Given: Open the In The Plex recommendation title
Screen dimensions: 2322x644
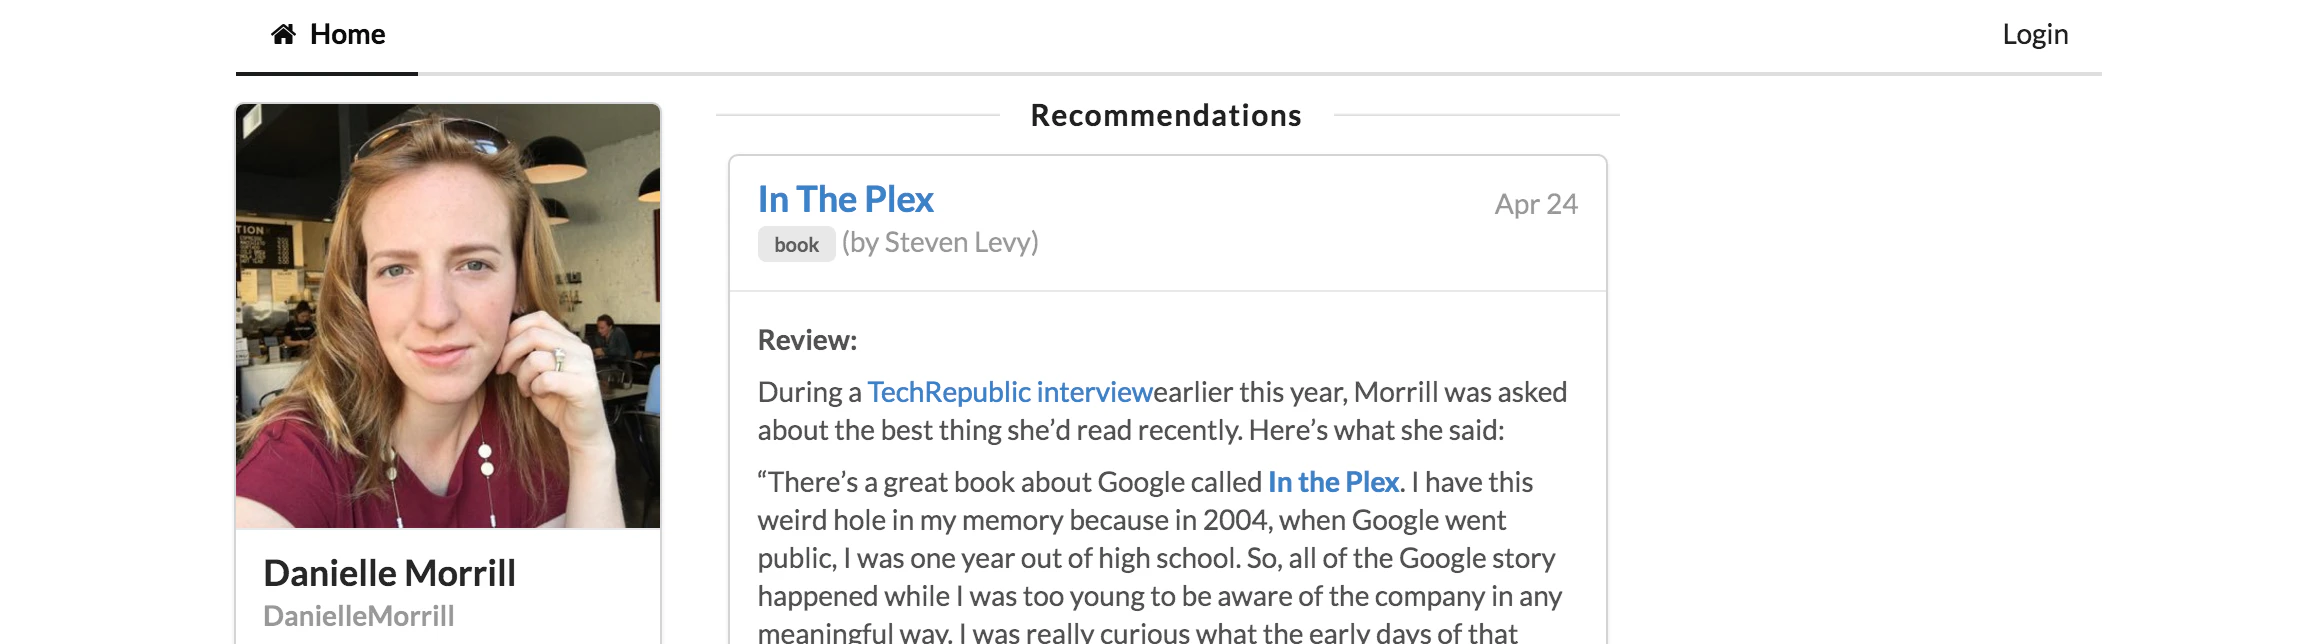Looking at the screenshot, I should pyautogui.click(x=845, y=200).
